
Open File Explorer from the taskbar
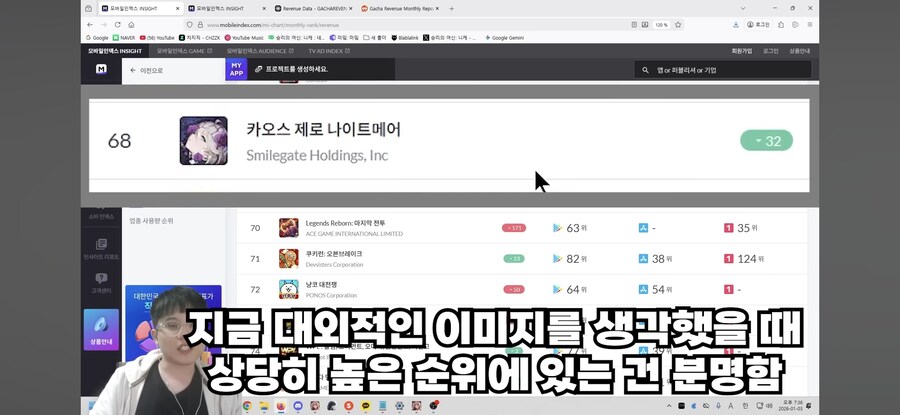pos(263,406)
